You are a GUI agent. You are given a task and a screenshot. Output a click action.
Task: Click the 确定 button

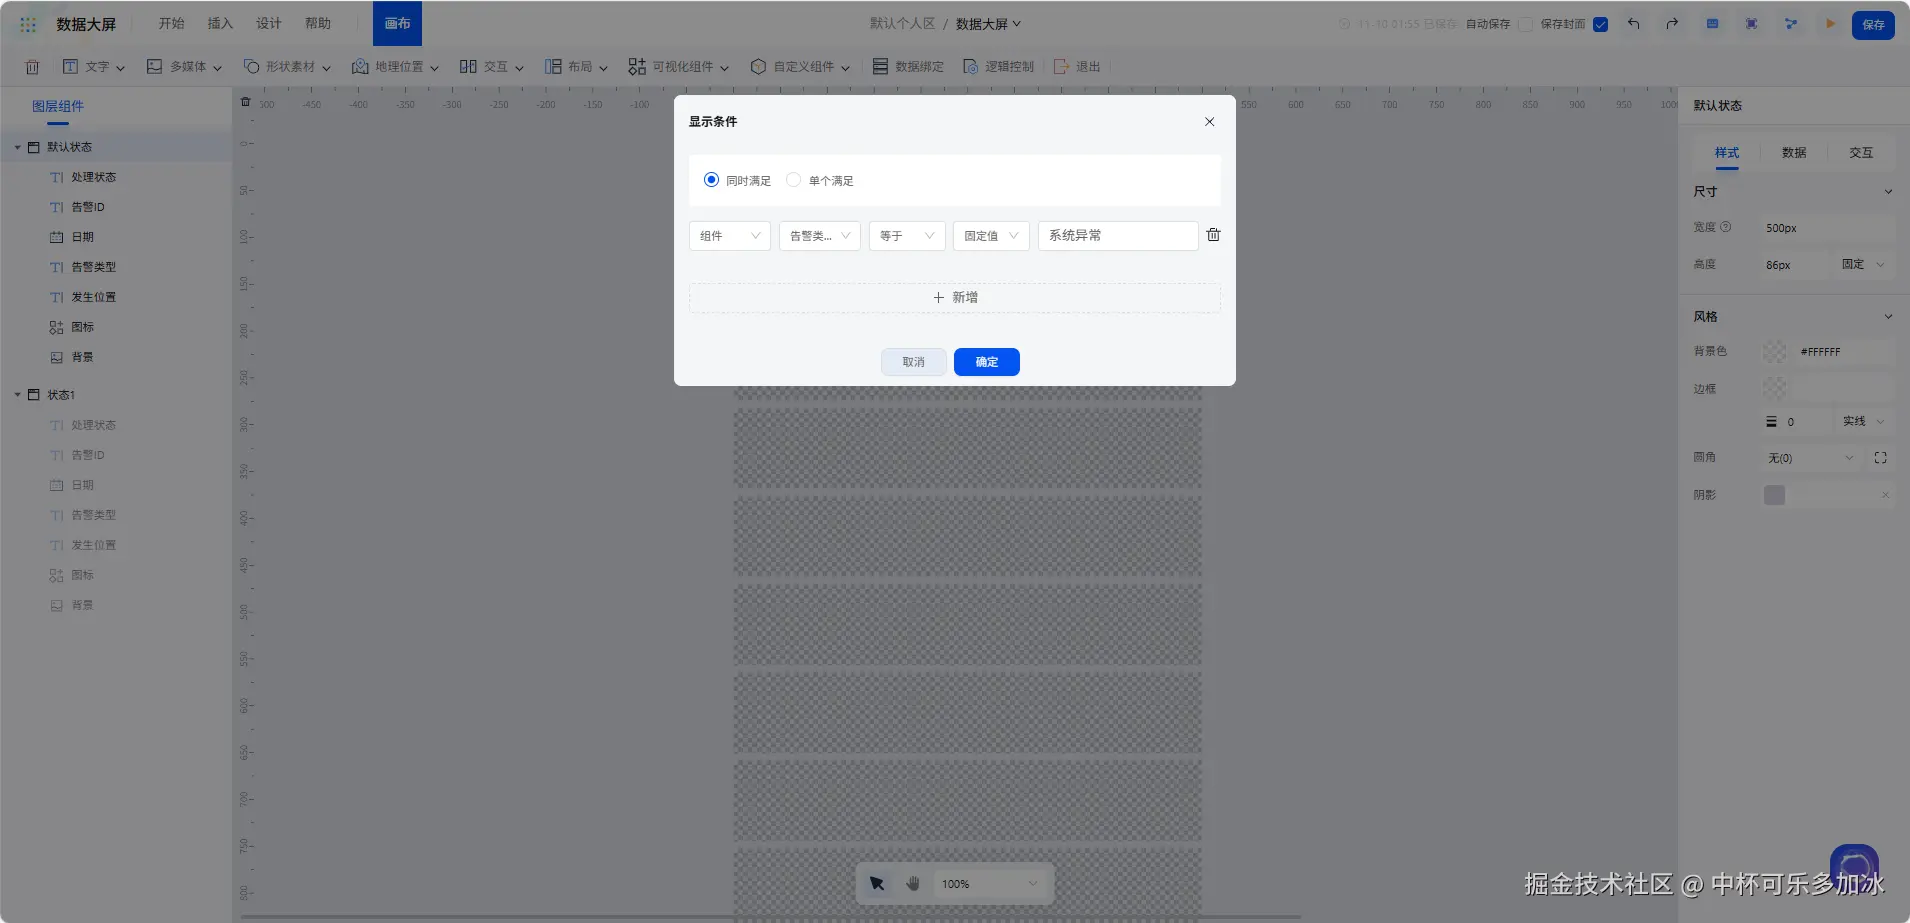coord(987,362)
